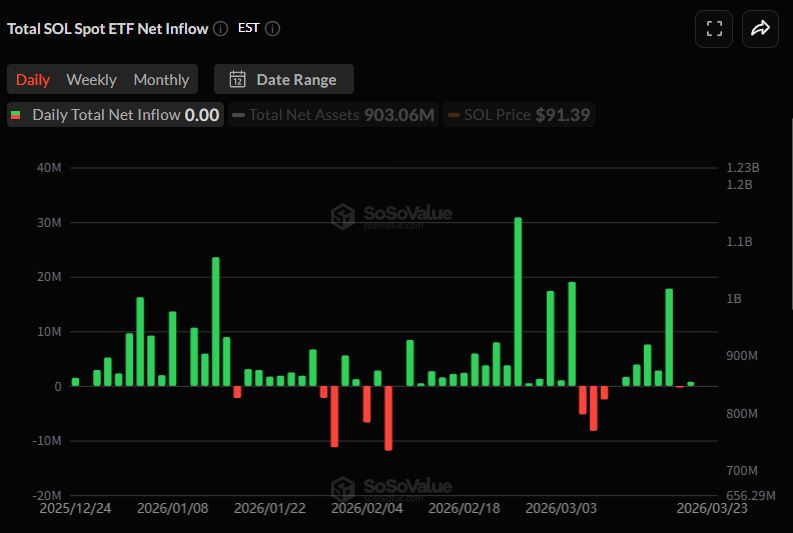The width and height of the screenshot is (793, 533).
Task: Switch to the Monthly view
Action: coord(161,80)
